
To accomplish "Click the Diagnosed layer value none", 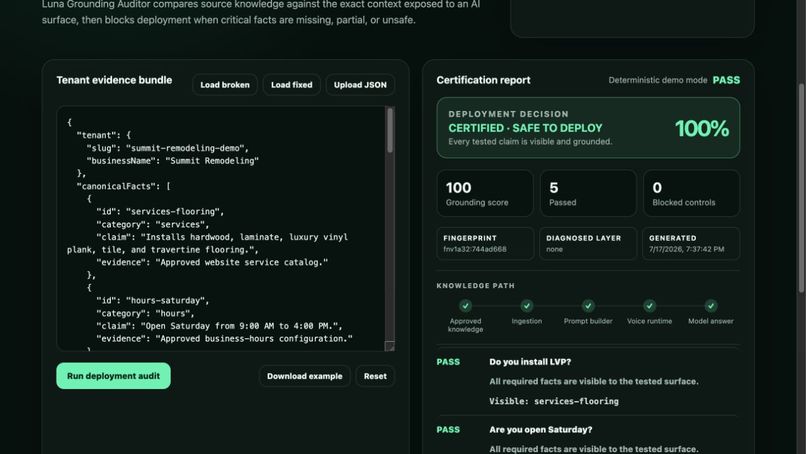I will click(x=554, y=249).
